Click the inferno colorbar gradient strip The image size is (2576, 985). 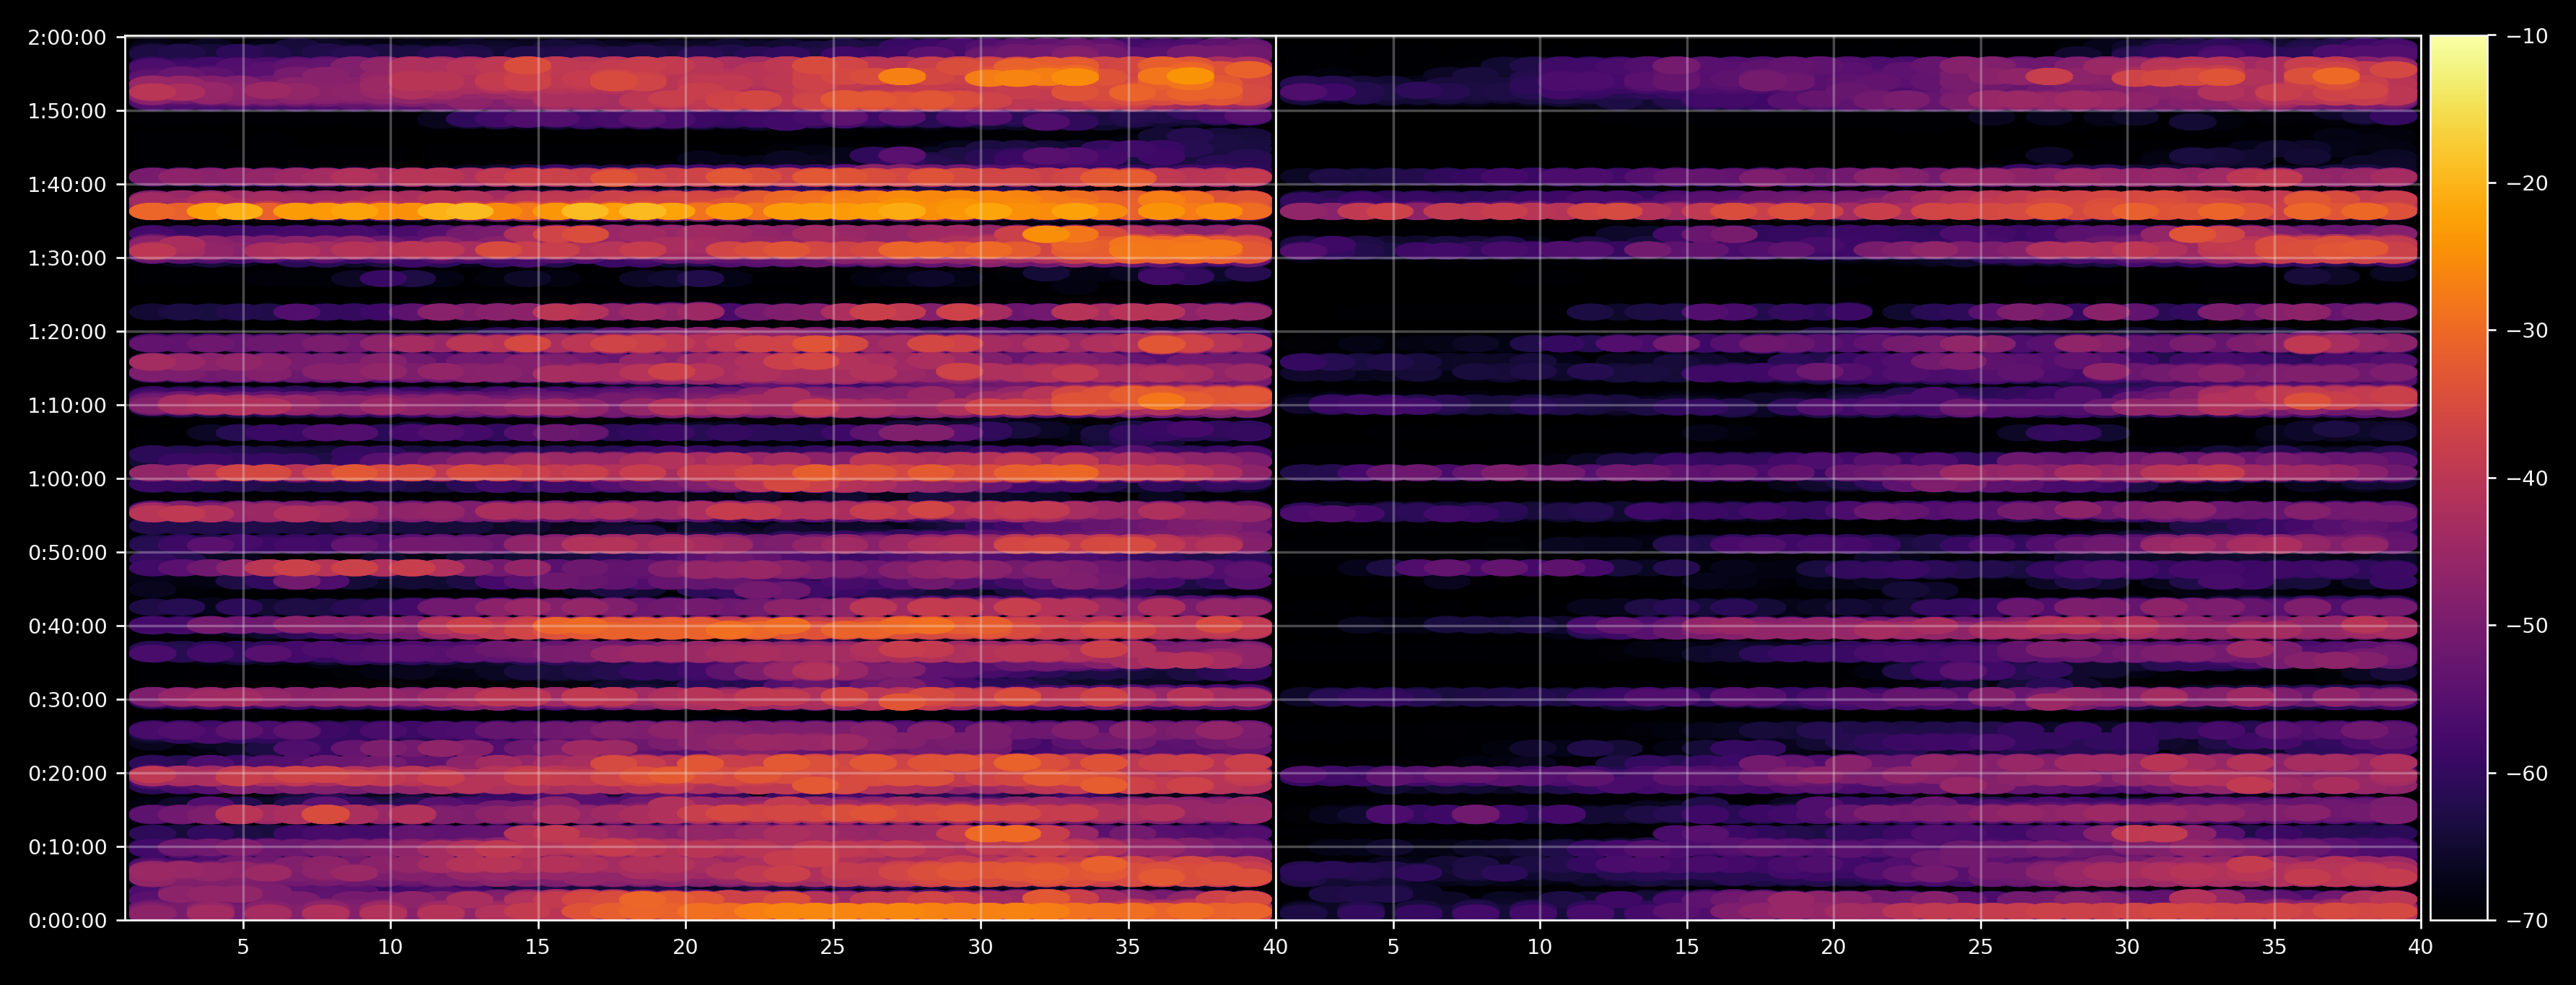pyautogui.click(x=2459, y=478)
